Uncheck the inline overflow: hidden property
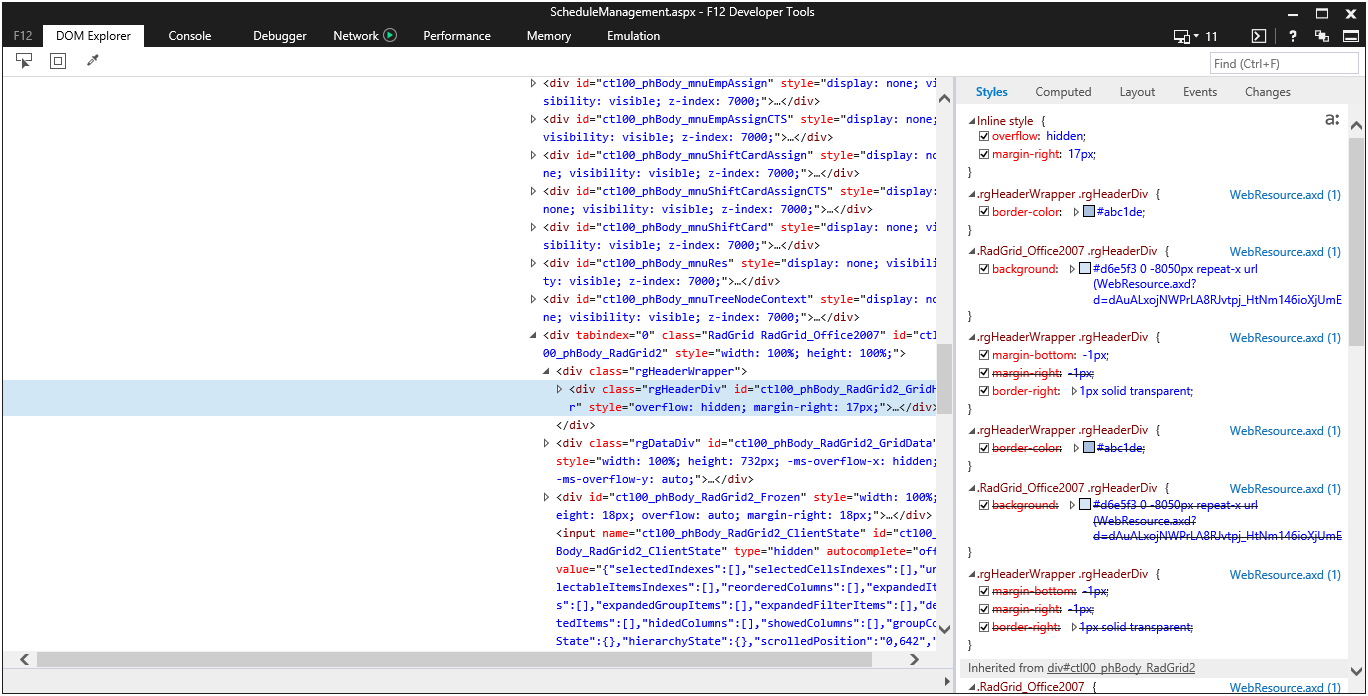The height and width of the screenshot is (696, 1368). point(984,136)
